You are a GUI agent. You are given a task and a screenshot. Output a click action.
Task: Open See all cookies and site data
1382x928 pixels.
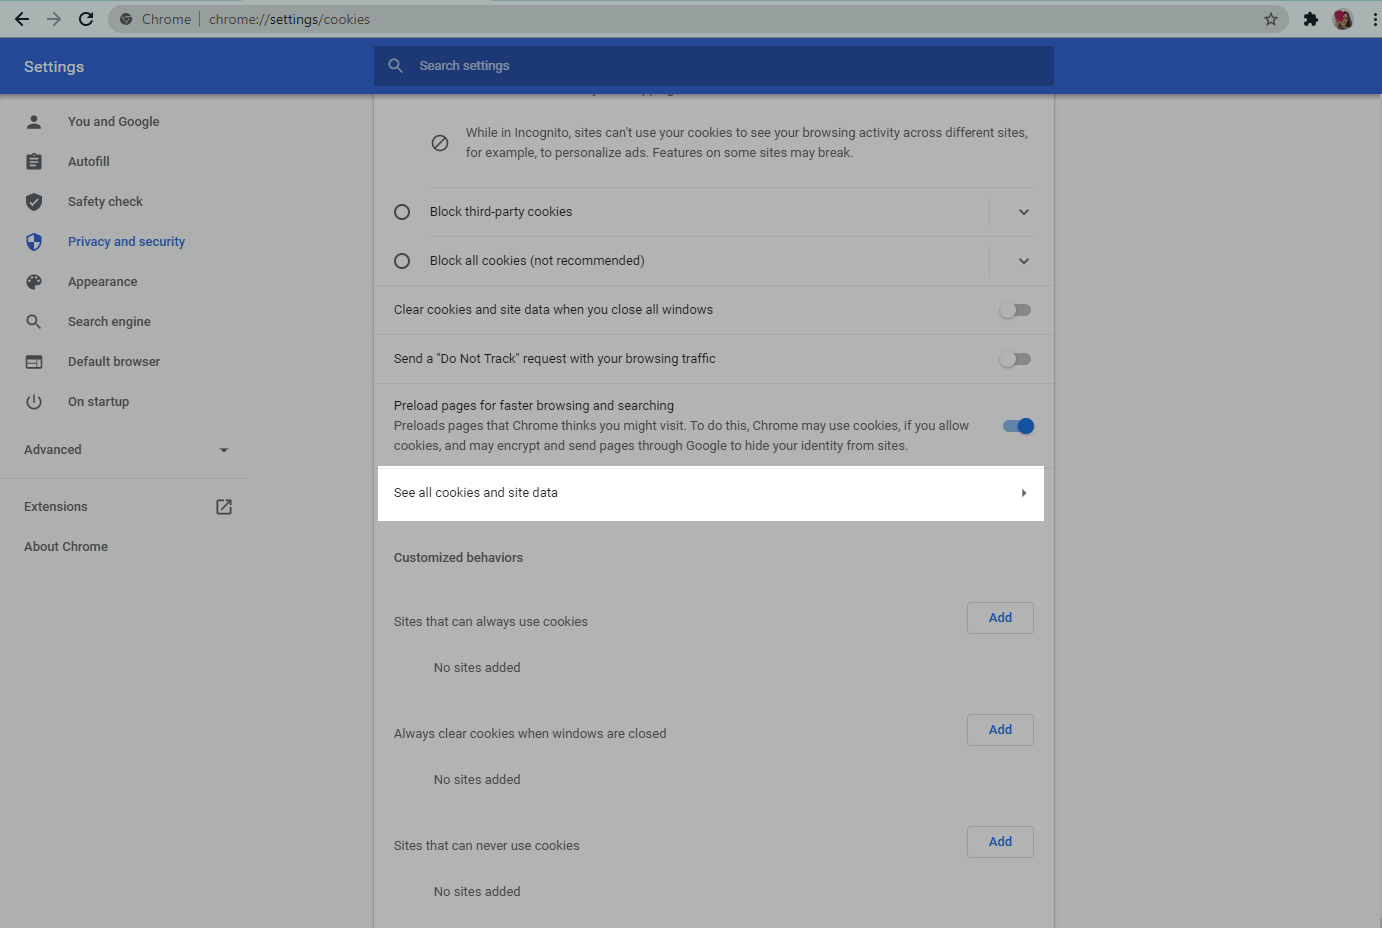click(710, 493)
